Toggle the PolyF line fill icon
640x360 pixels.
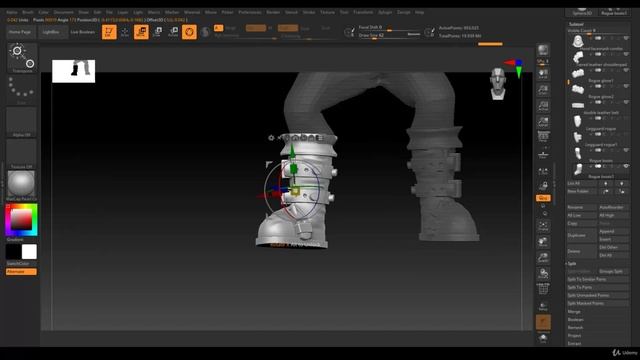pyautogui.click(x=543, y=289)
